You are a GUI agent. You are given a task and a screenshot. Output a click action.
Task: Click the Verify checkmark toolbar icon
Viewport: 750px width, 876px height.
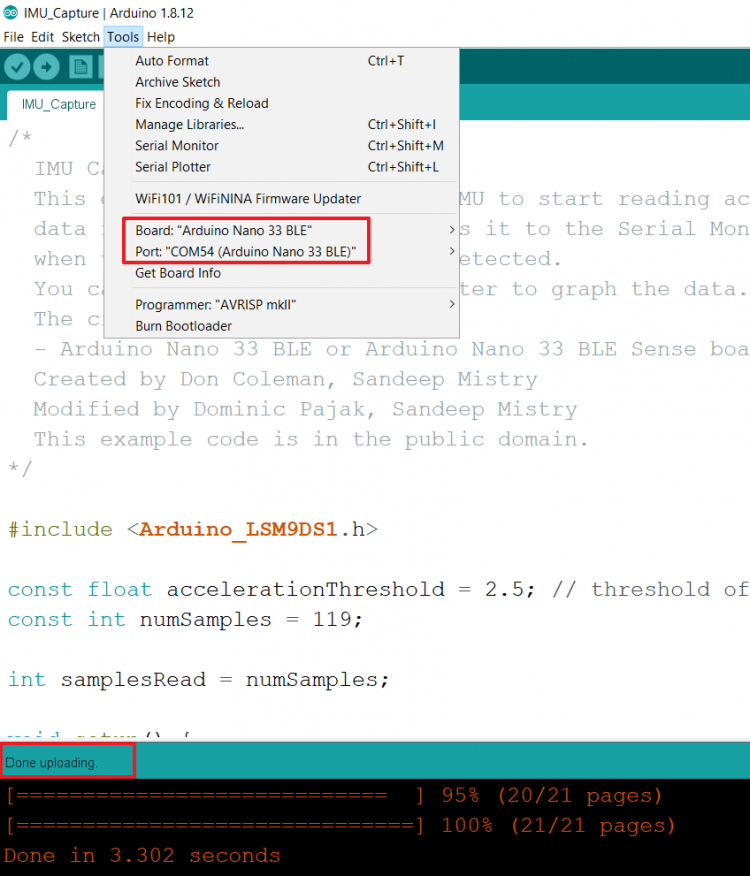pyautogui.click(x=17, y=68)
